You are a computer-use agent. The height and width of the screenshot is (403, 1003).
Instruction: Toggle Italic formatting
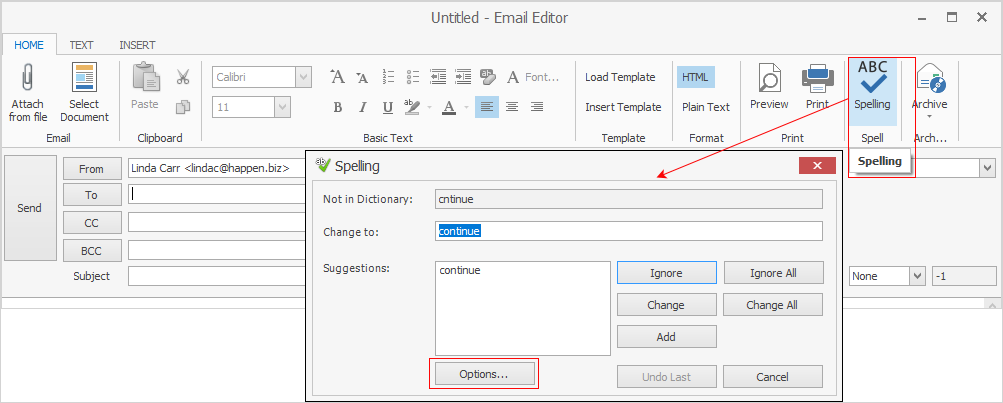[x=363, y=107]
